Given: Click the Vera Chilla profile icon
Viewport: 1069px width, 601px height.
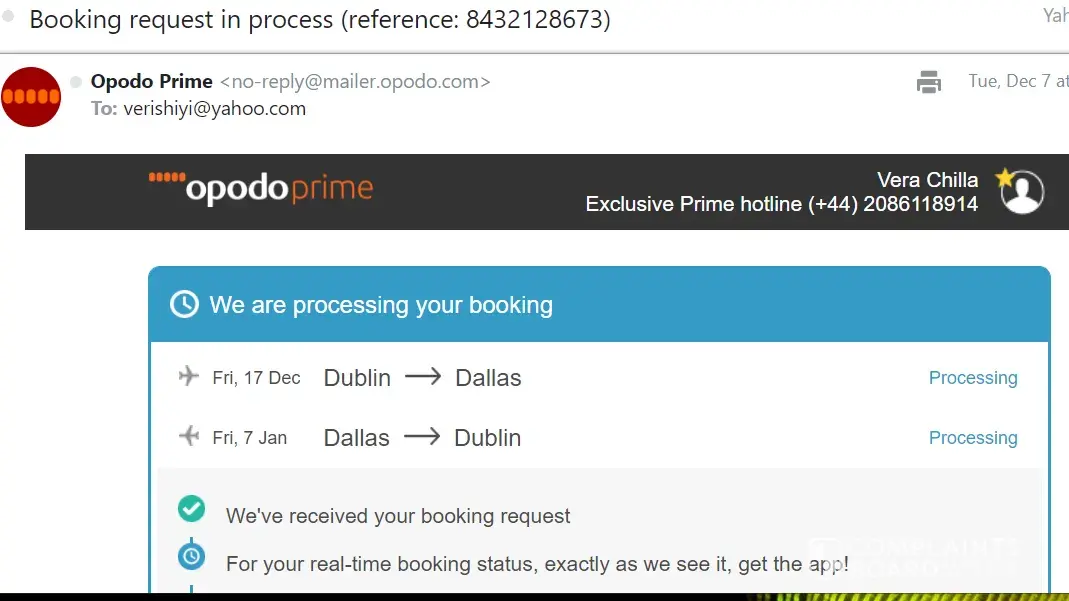Looking at the screenshot, I should (1021, 192).
